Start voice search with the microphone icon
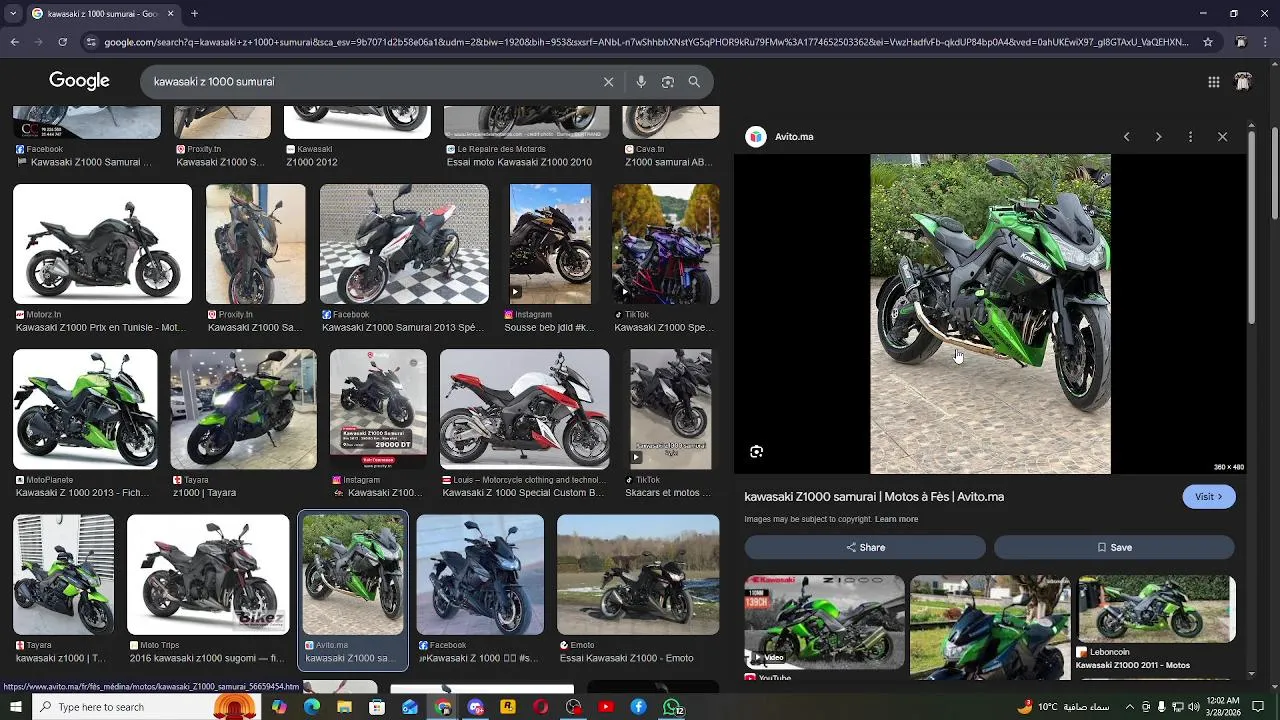The image size is (1280, 720). (x=641, y=82)
